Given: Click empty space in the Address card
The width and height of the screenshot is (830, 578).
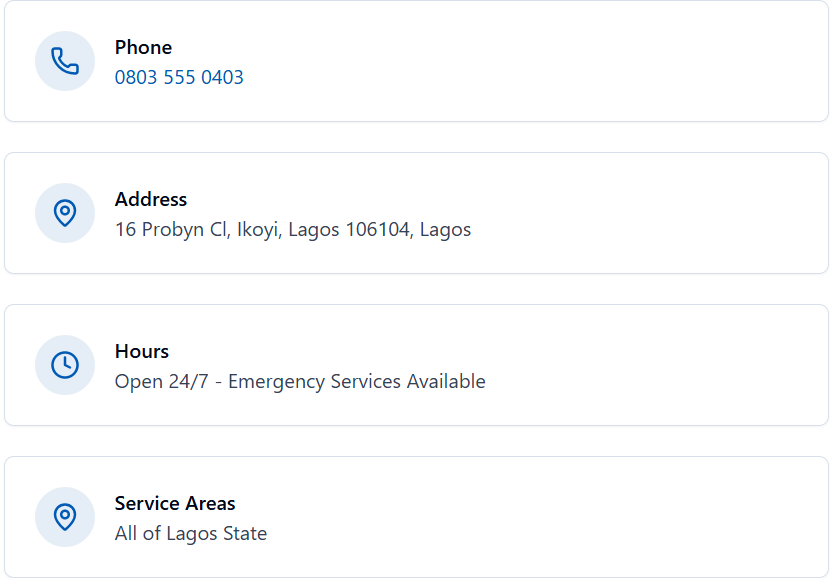Looking at the screenshot, I should pyautogui.click(x=635, y=213).
